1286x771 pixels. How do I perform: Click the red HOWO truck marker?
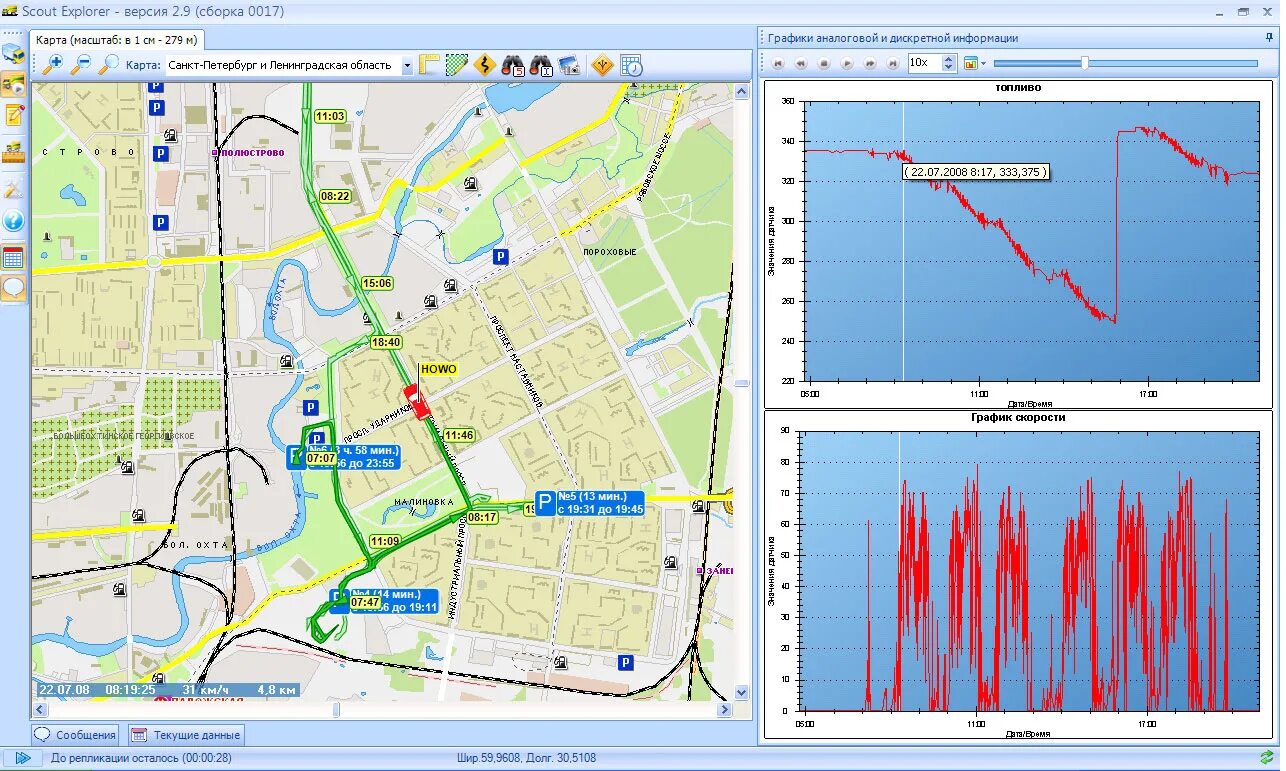tap(416, 401)
